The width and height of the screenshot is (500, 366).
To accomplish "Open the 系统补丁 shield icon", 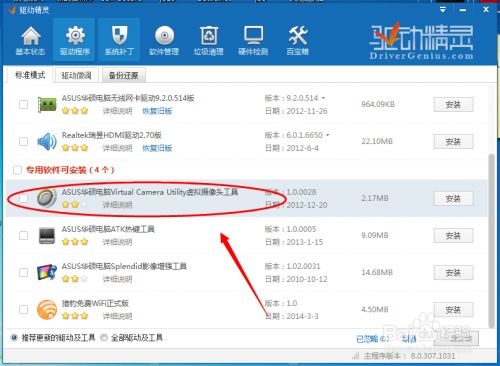I will [x=119, y=41].
